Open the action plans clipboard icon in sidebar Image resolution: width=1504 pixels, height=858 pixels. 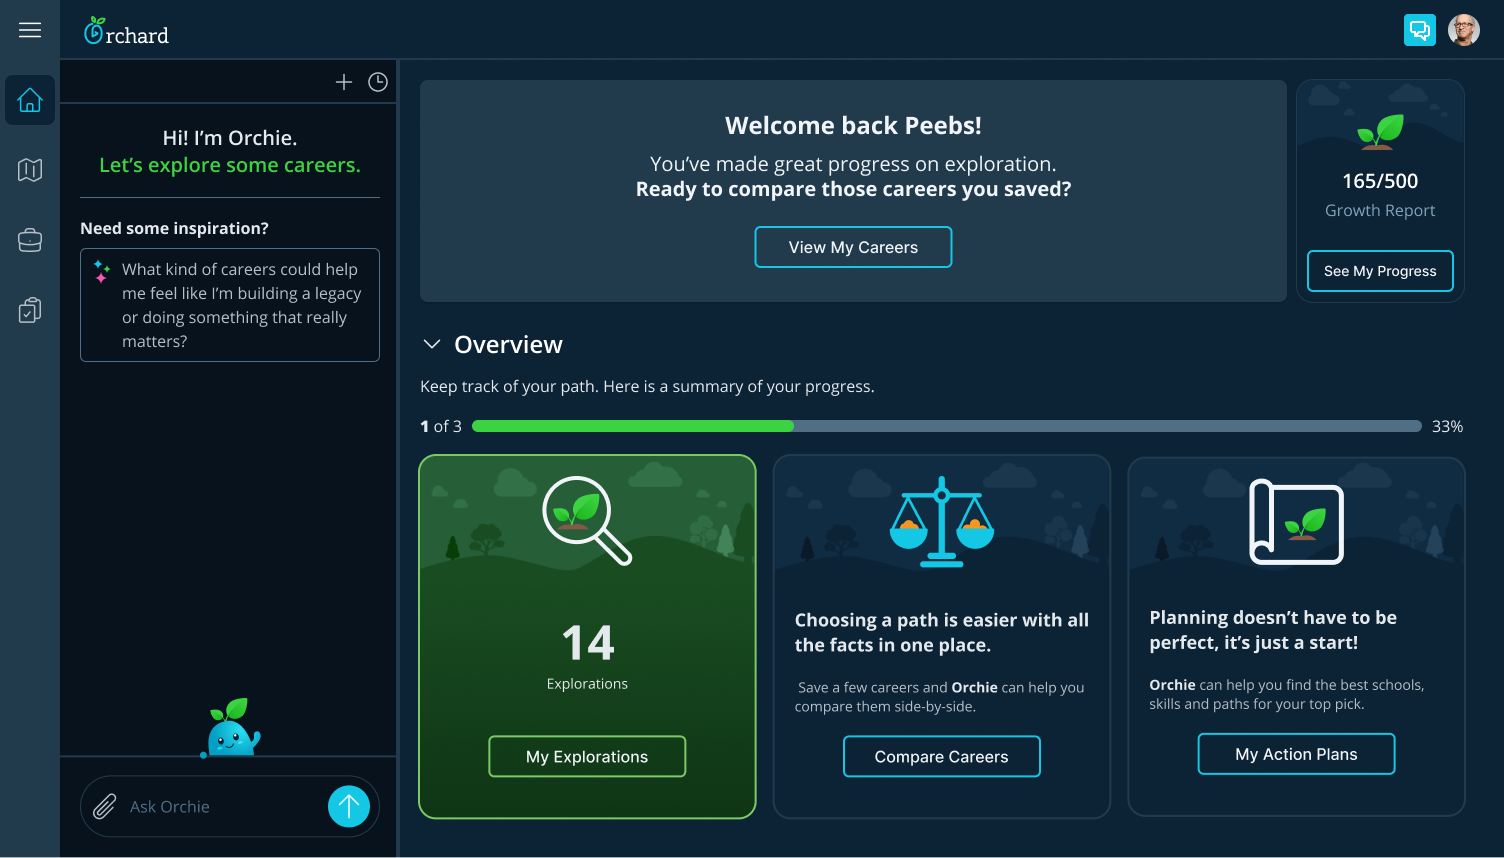(30, 310)
